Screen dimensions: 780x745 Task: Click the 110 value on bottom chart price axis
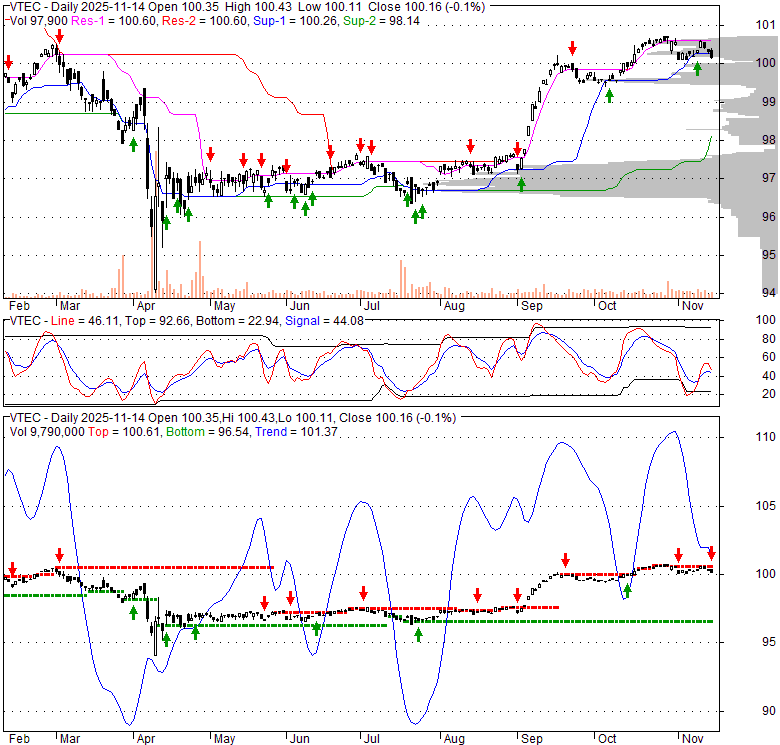765,437
